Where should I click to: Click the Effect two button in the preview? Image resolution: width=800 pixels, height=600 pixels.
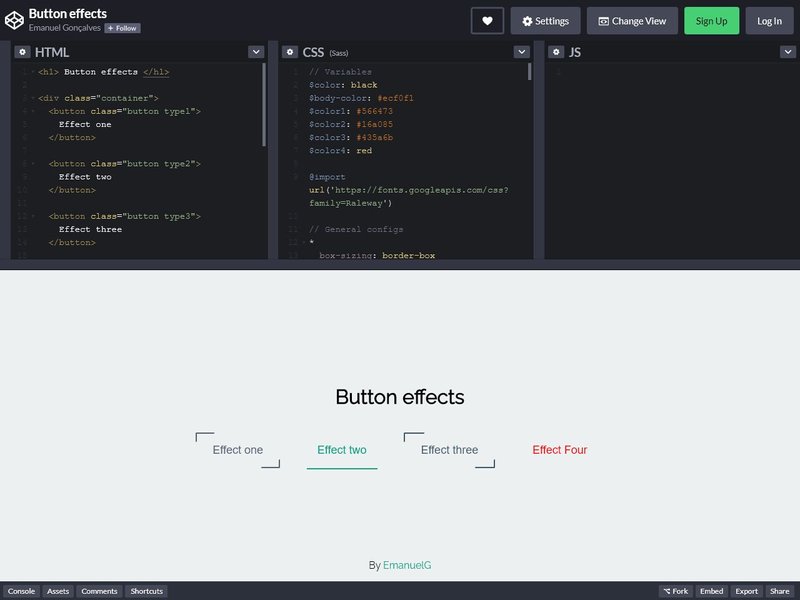(342, 450)
